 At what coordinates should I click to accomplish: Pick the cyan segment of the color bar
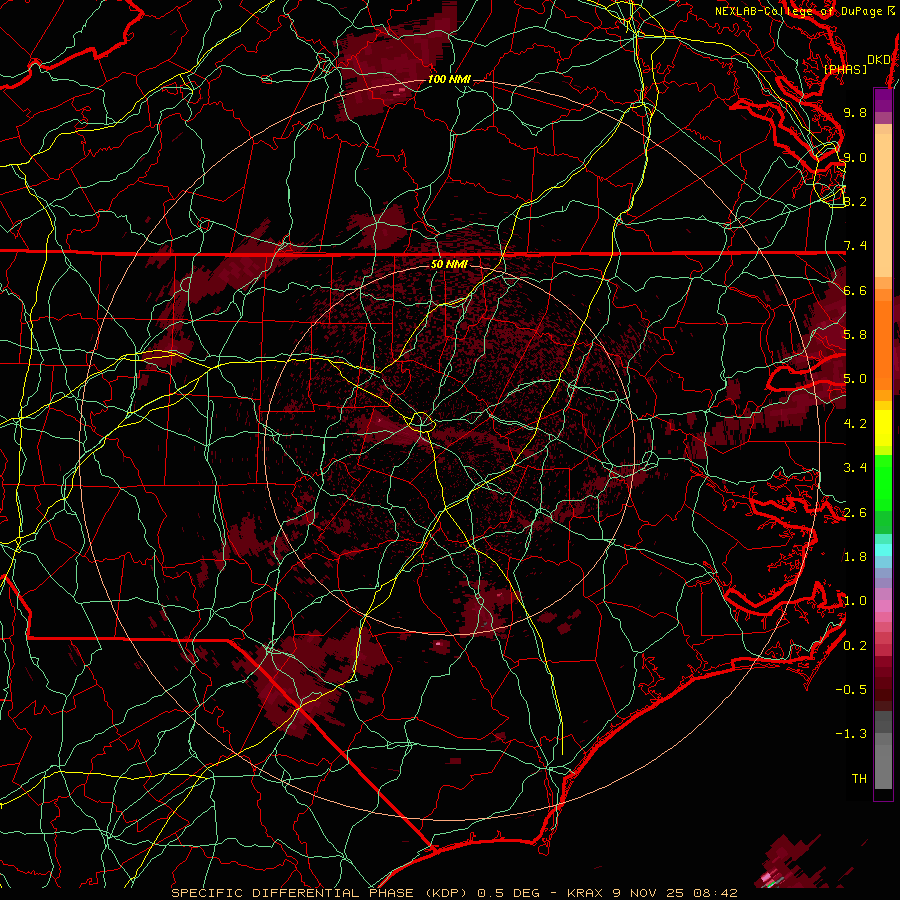pos(883,549)
